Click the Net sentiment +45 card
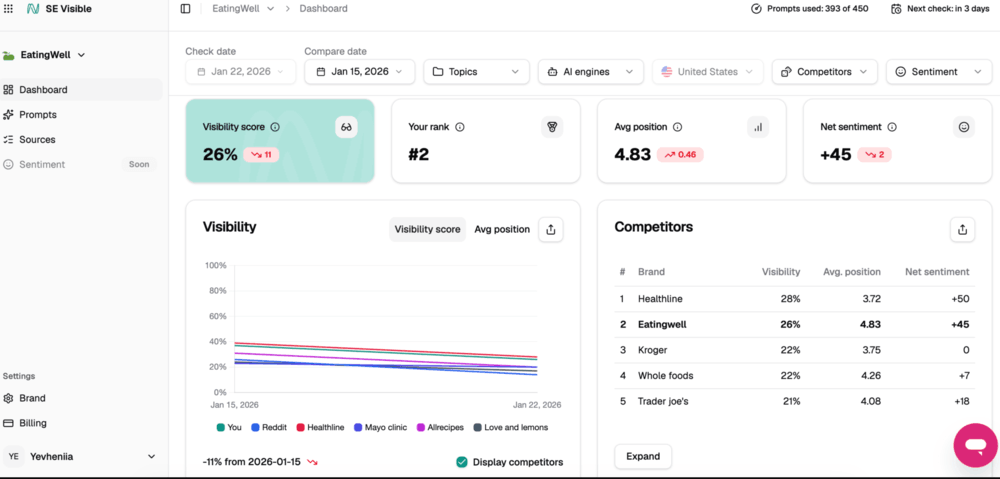The height and width of the screenshot is (479, 1000). 898,141
